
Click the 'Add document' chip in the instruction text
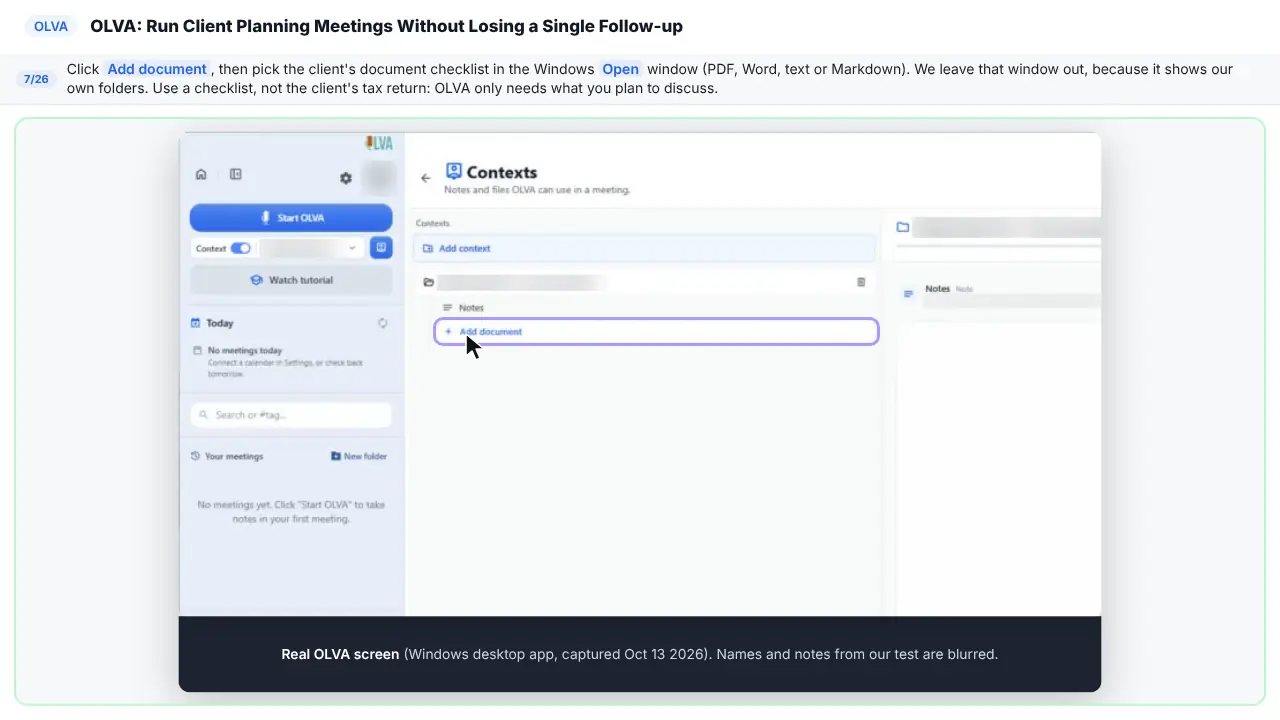tap(157, 69)
